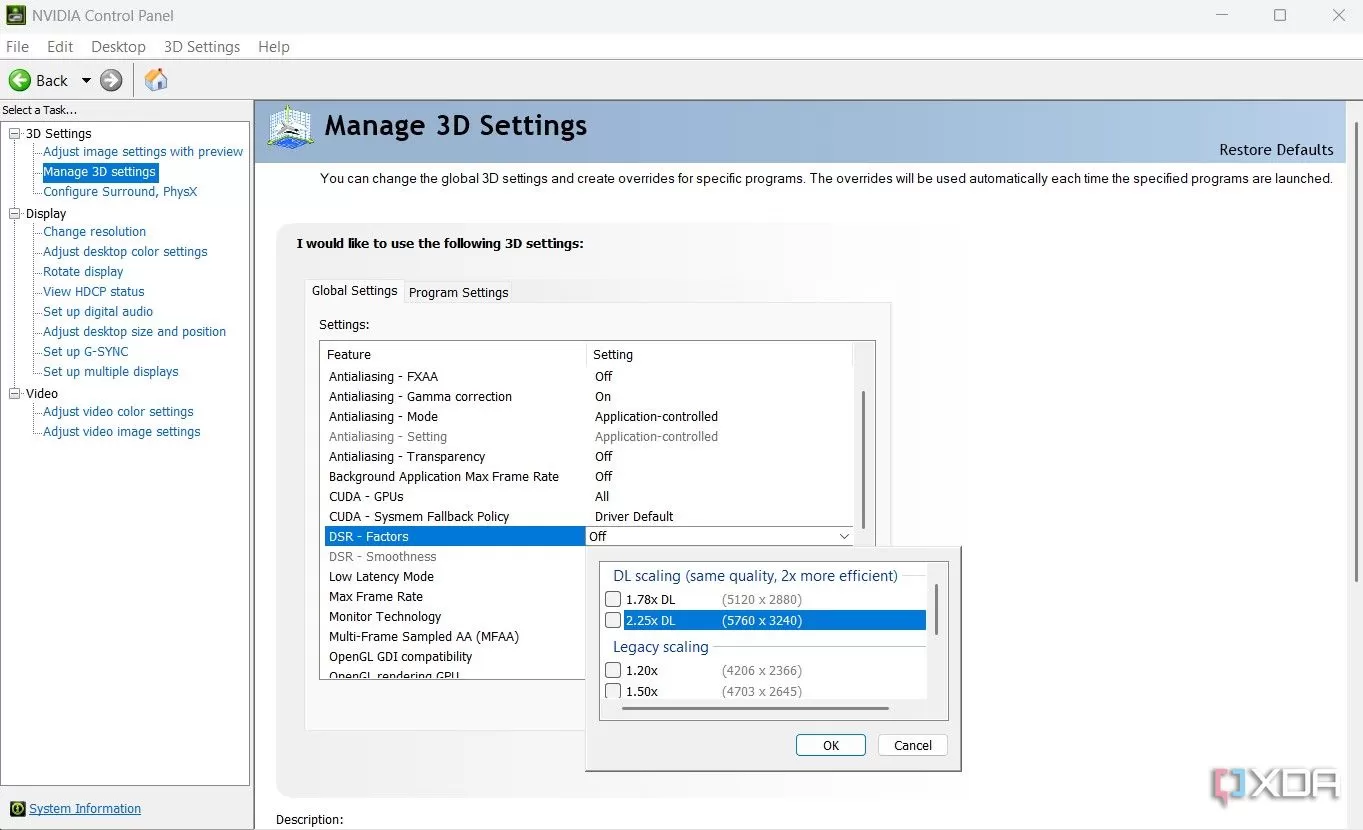
Task: Open the Back history dropdown arrow
Action: [86, 80]
